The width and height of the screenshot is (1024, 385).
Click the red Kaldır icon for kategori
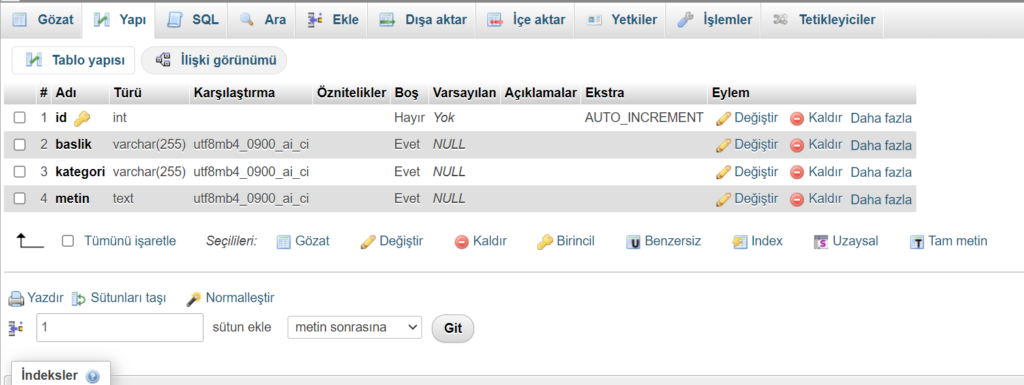[x=797, y=172]
